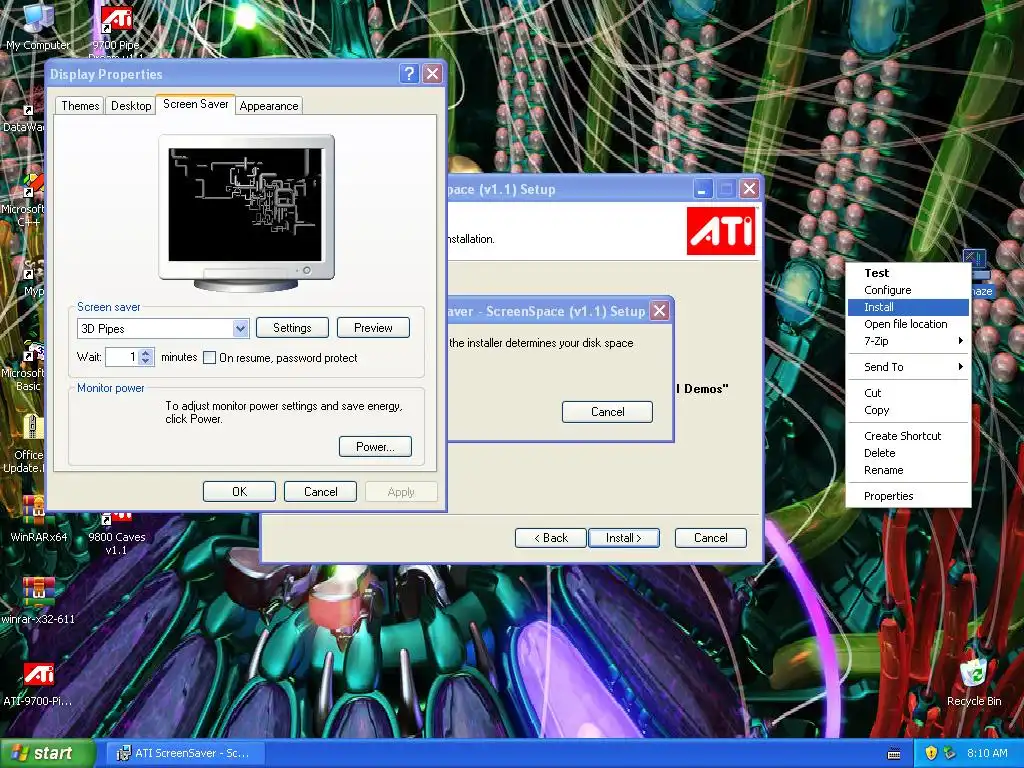Screen dimensions: 1024x768
Task: Select the Office Update desktop icon
Action: click(25, 444)
